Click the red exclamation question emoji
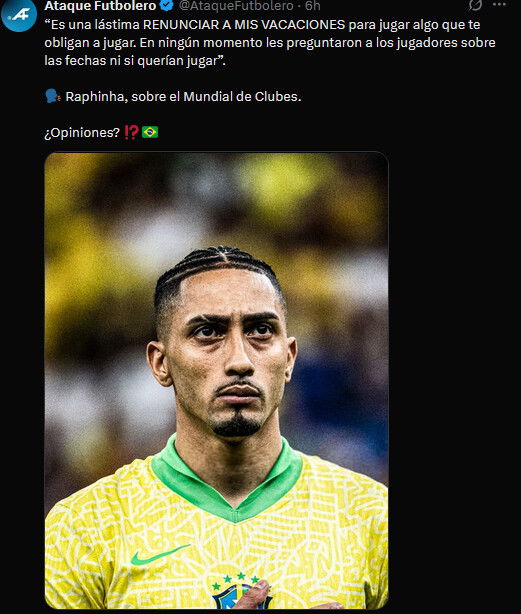Screen dimensions: 521x614 [131, 132]
